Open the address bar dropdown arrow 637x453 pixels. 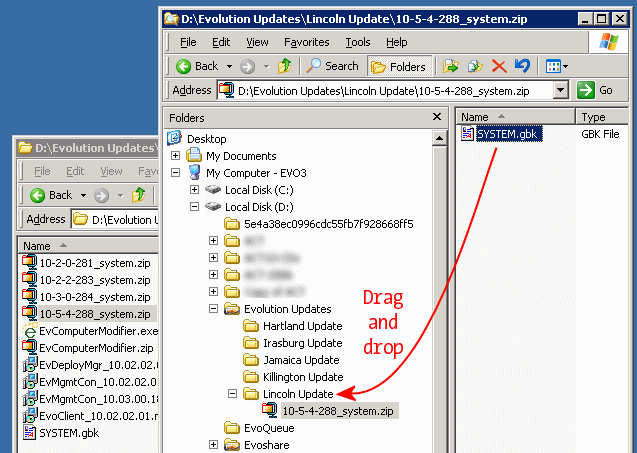click(560, 90)
